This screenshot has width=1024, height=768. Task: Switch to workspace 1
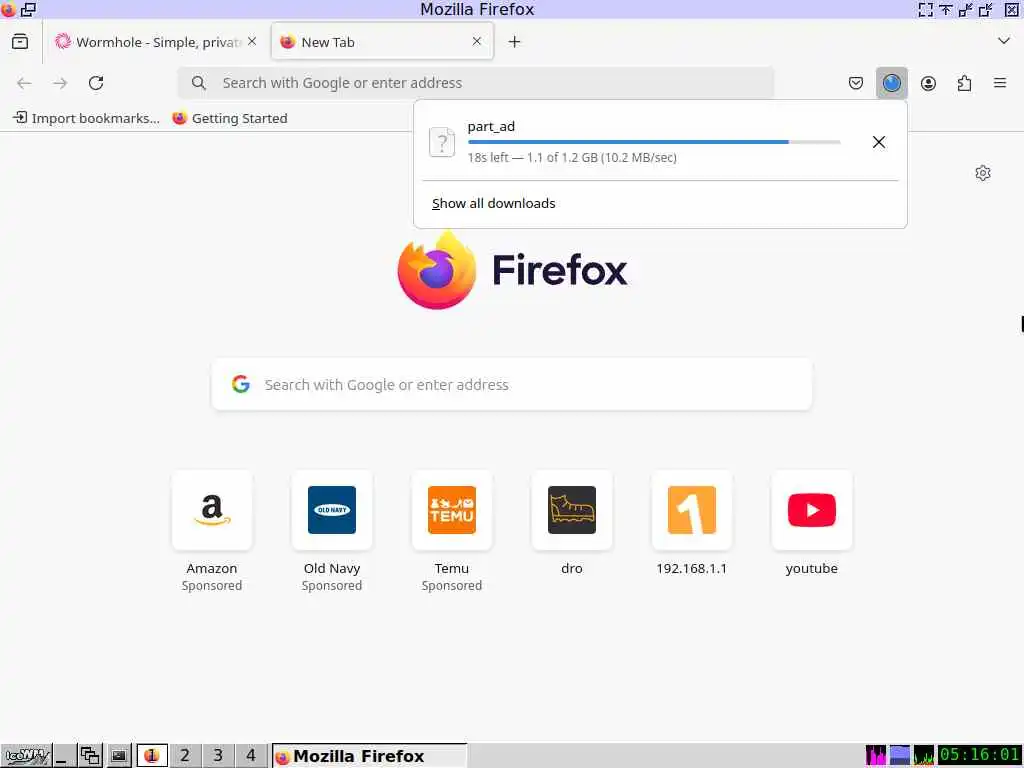[152, 756]
